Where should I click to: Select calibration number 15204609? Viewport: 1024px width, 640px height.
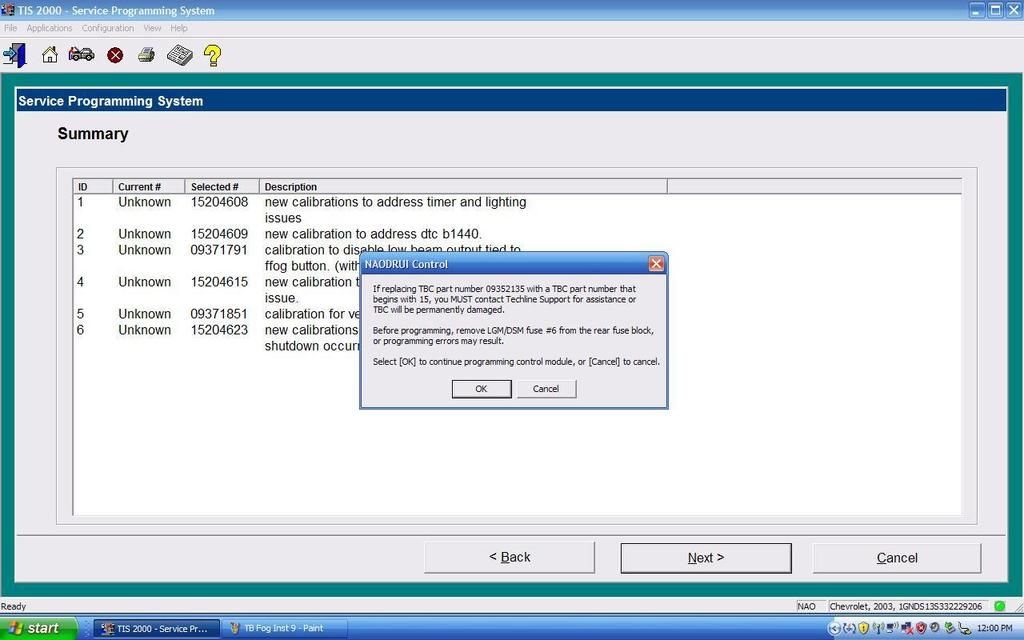pyautogui.click(x=219, y=234)
